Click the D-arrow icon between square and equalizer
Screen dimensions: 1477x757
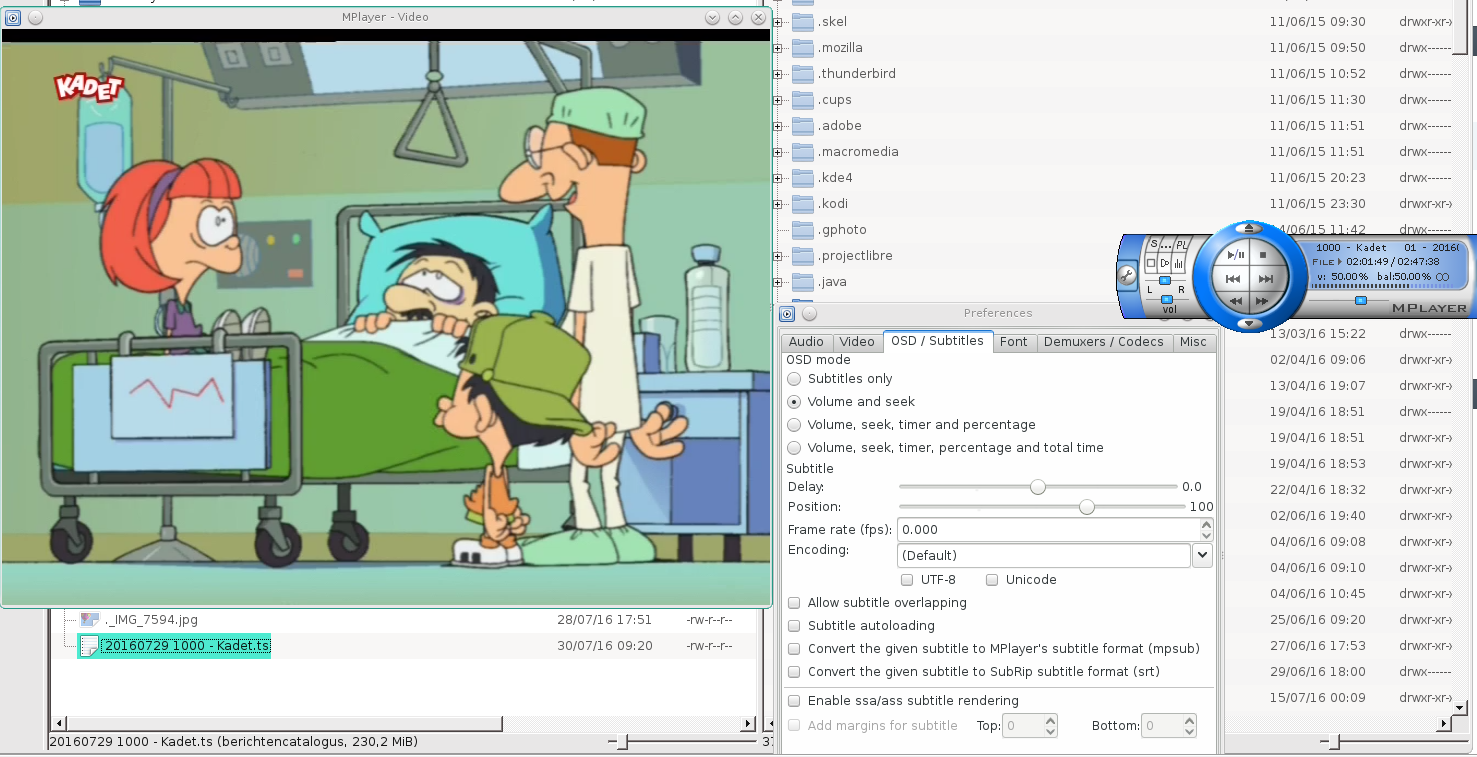[1165, 263]
